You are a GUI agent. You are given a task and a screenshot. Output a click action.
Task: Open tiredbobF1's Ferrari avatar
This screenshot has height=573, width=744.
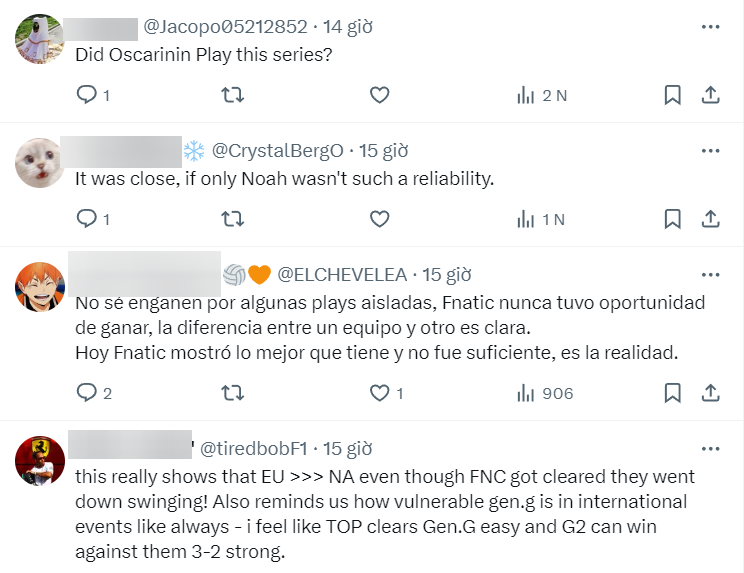tap(40, 461)
